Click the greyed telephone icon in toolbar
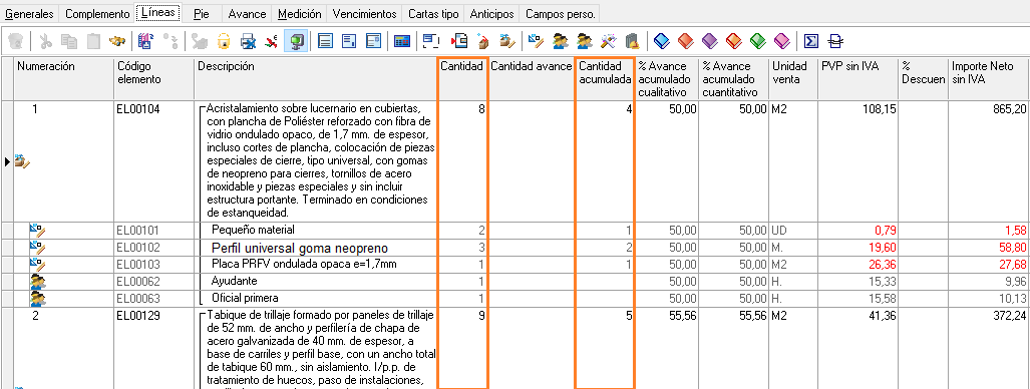Image resolution: width=1030 pixels, height=389 pixels. click(x=200, y=42)
